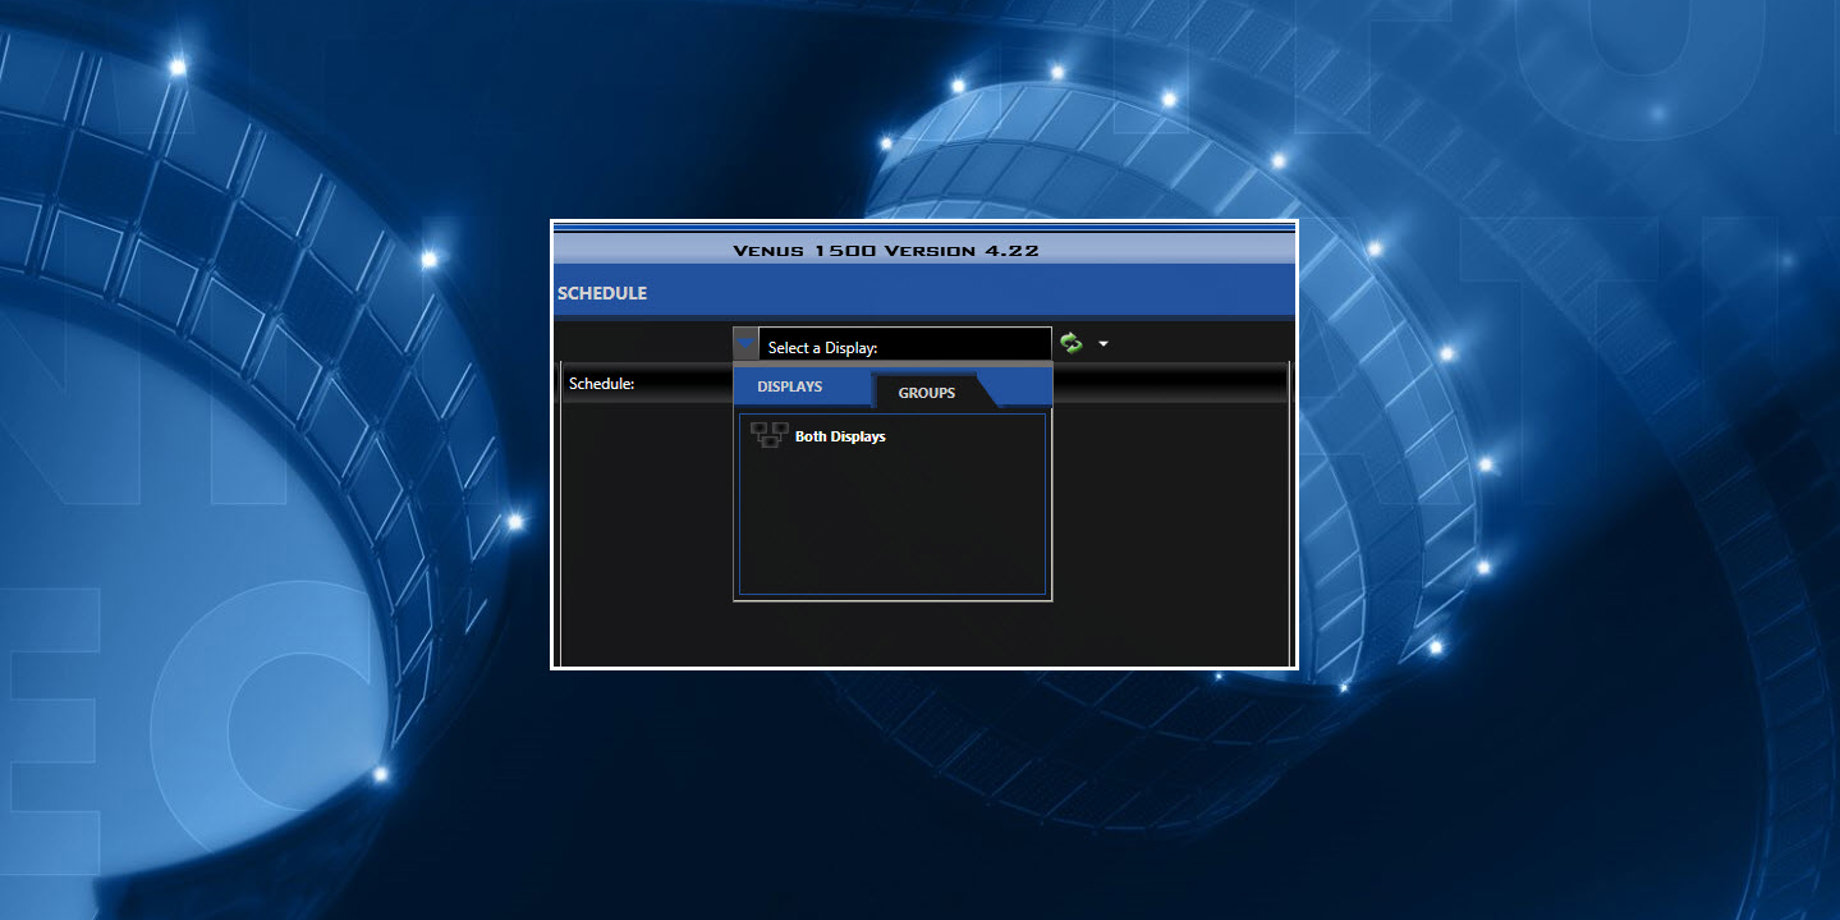
Task: Click the SCHEDULE section heading
Action: [x=602, y=293]
